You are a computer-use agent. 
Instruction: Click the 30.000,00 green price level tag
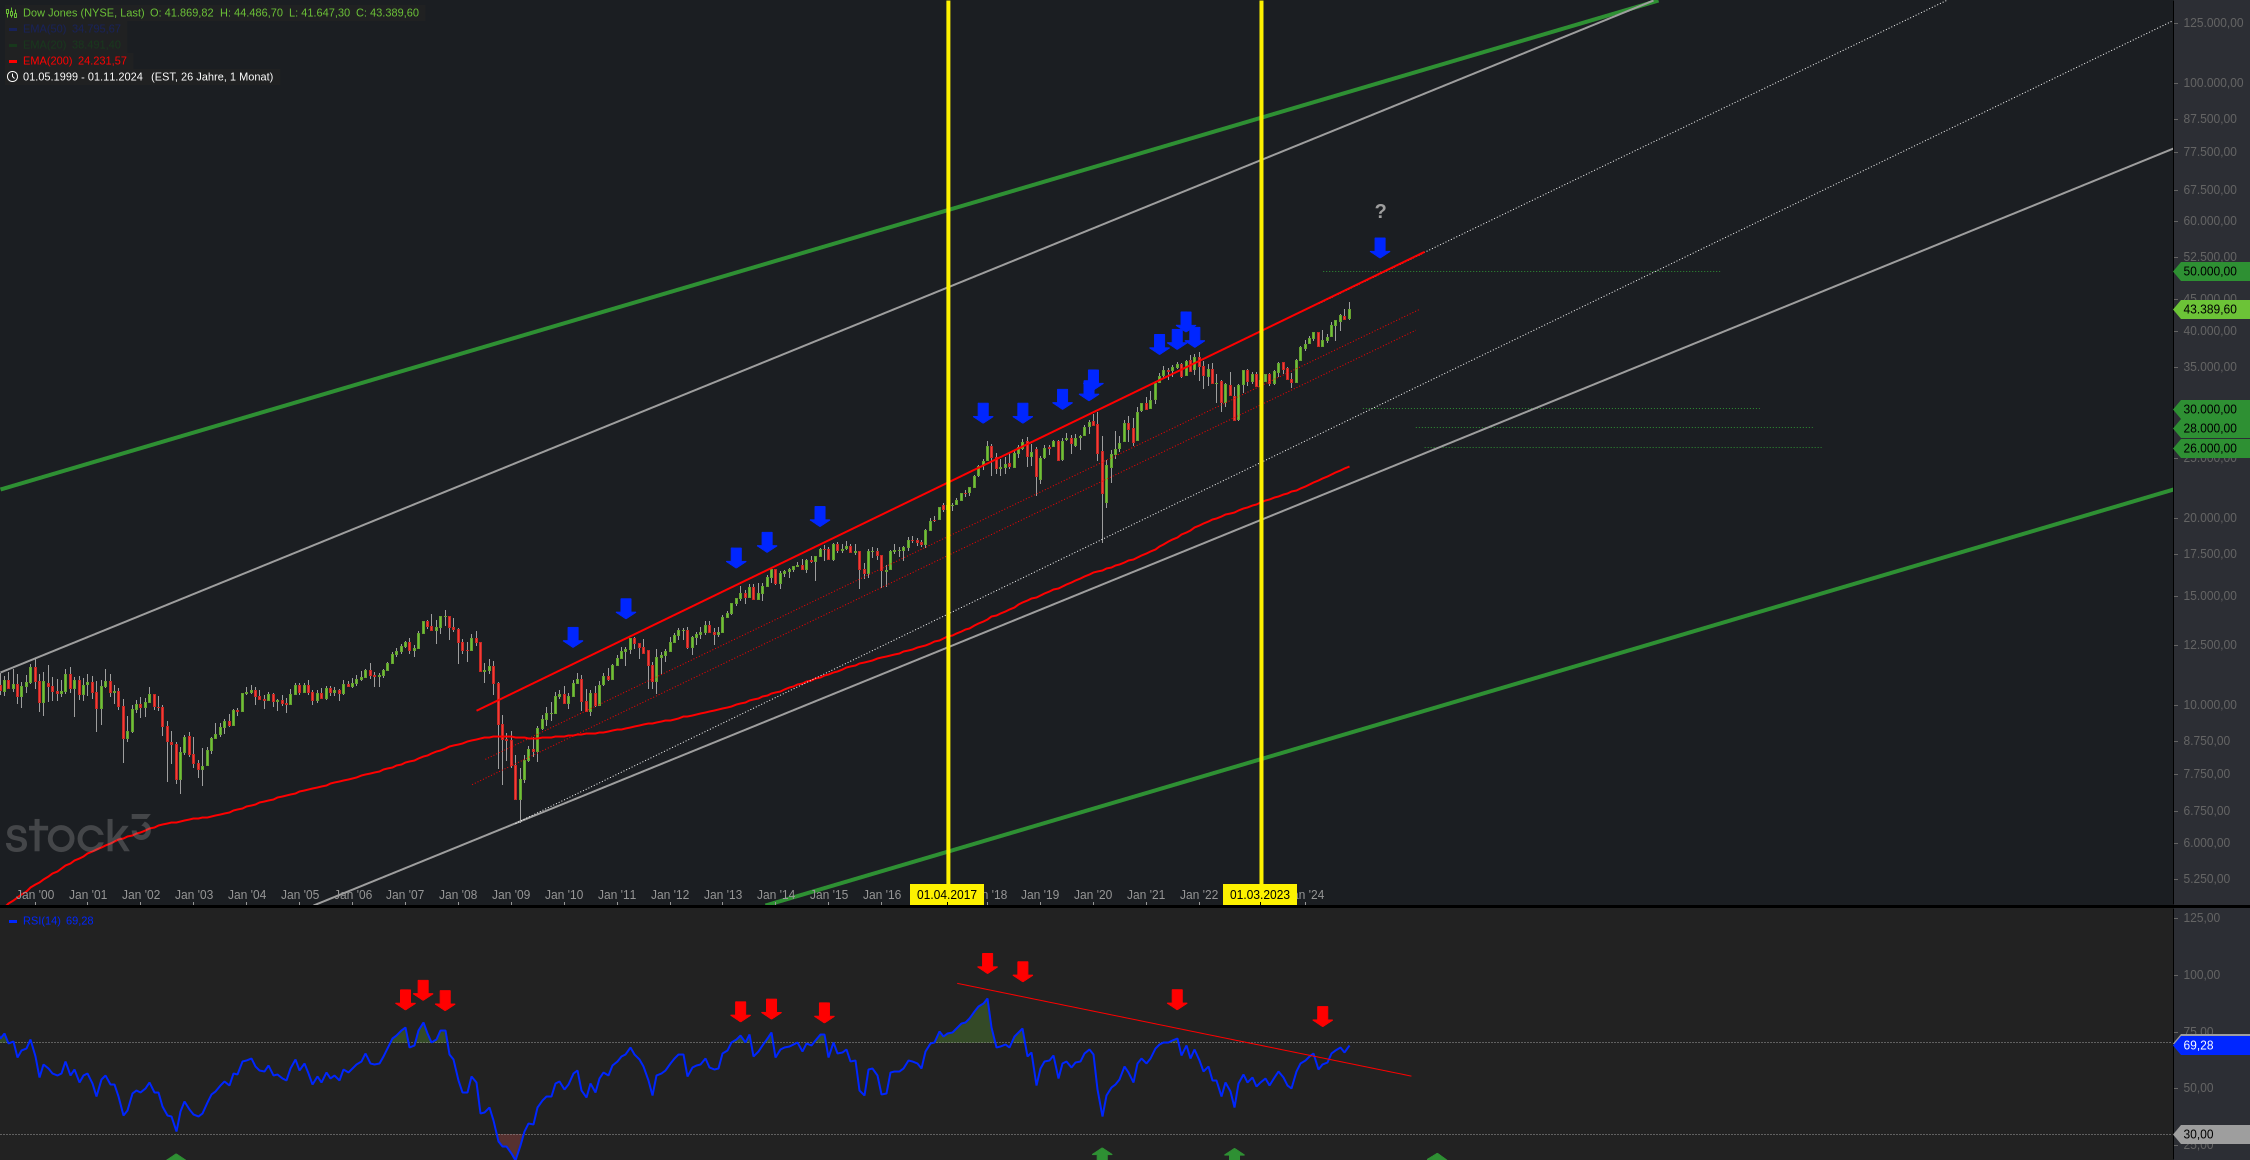click(2210, 409)
